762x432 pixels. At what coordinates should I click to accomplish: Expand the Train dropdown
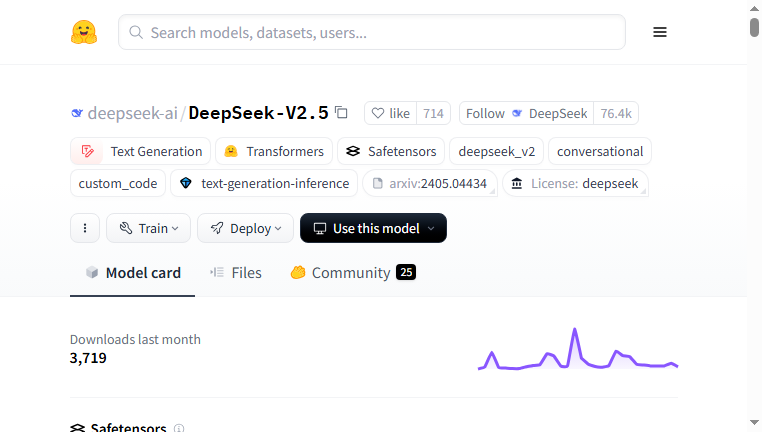pyautogui.click(x=149, y=228)
